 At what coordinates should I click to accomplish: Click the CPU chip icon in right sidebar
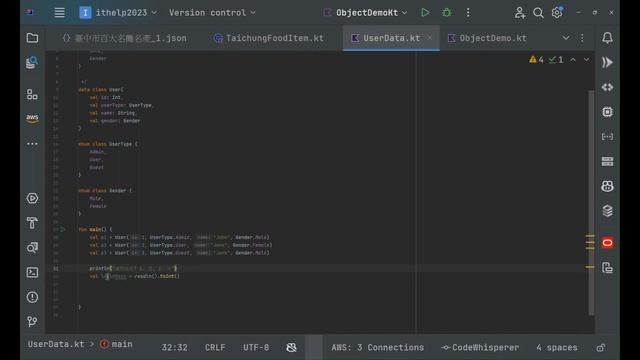pos(607,112)
